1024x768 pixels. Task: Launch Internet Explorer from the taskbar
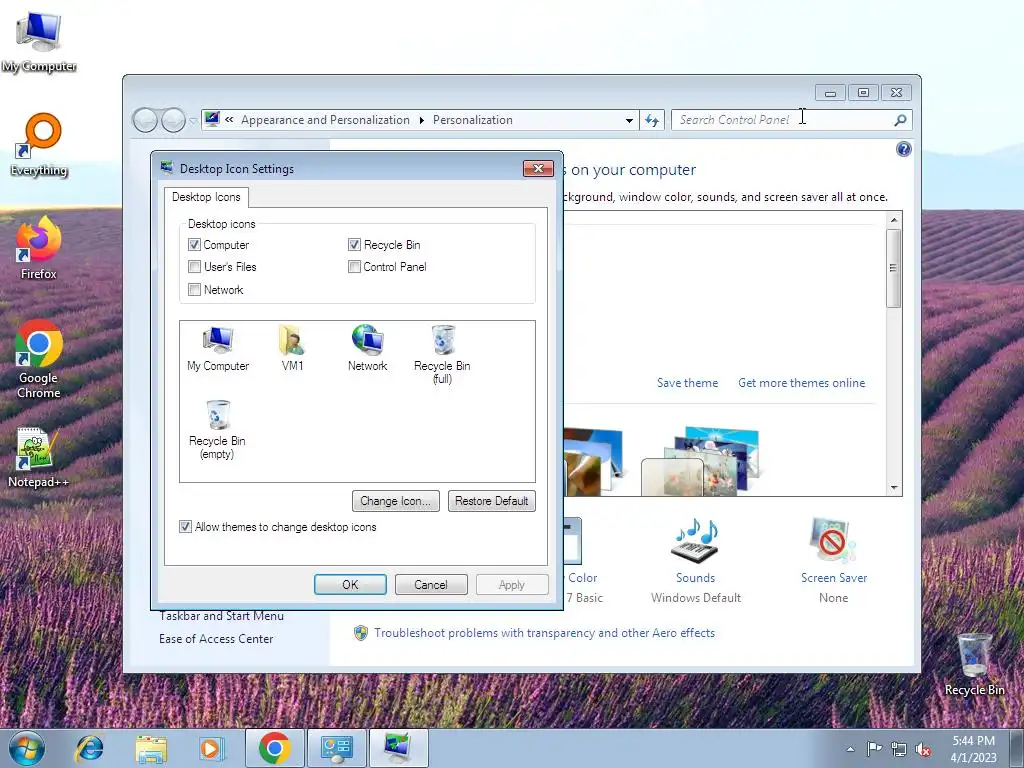(89, 748)
